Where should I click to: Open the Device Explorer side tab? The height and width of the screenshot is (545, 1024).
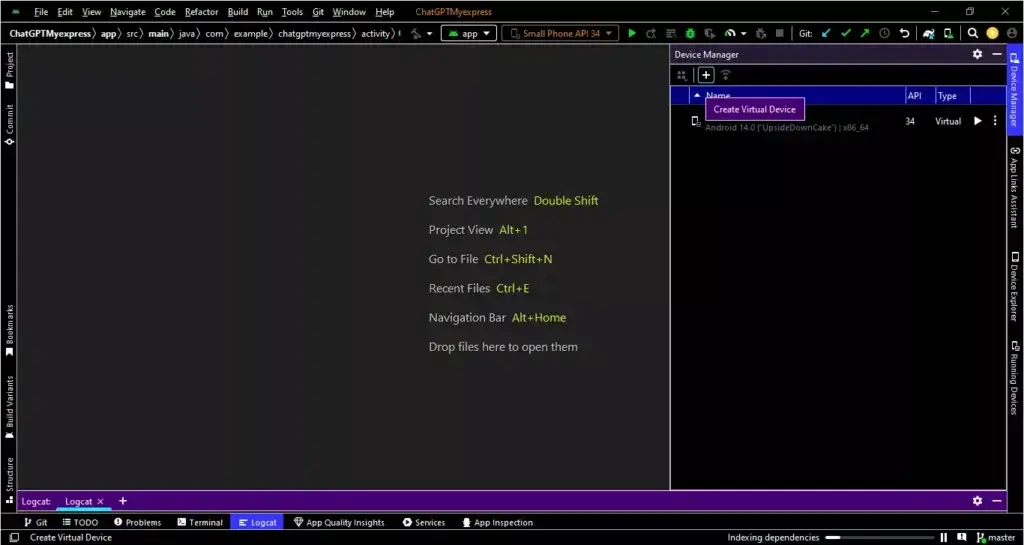point(1014,287)
